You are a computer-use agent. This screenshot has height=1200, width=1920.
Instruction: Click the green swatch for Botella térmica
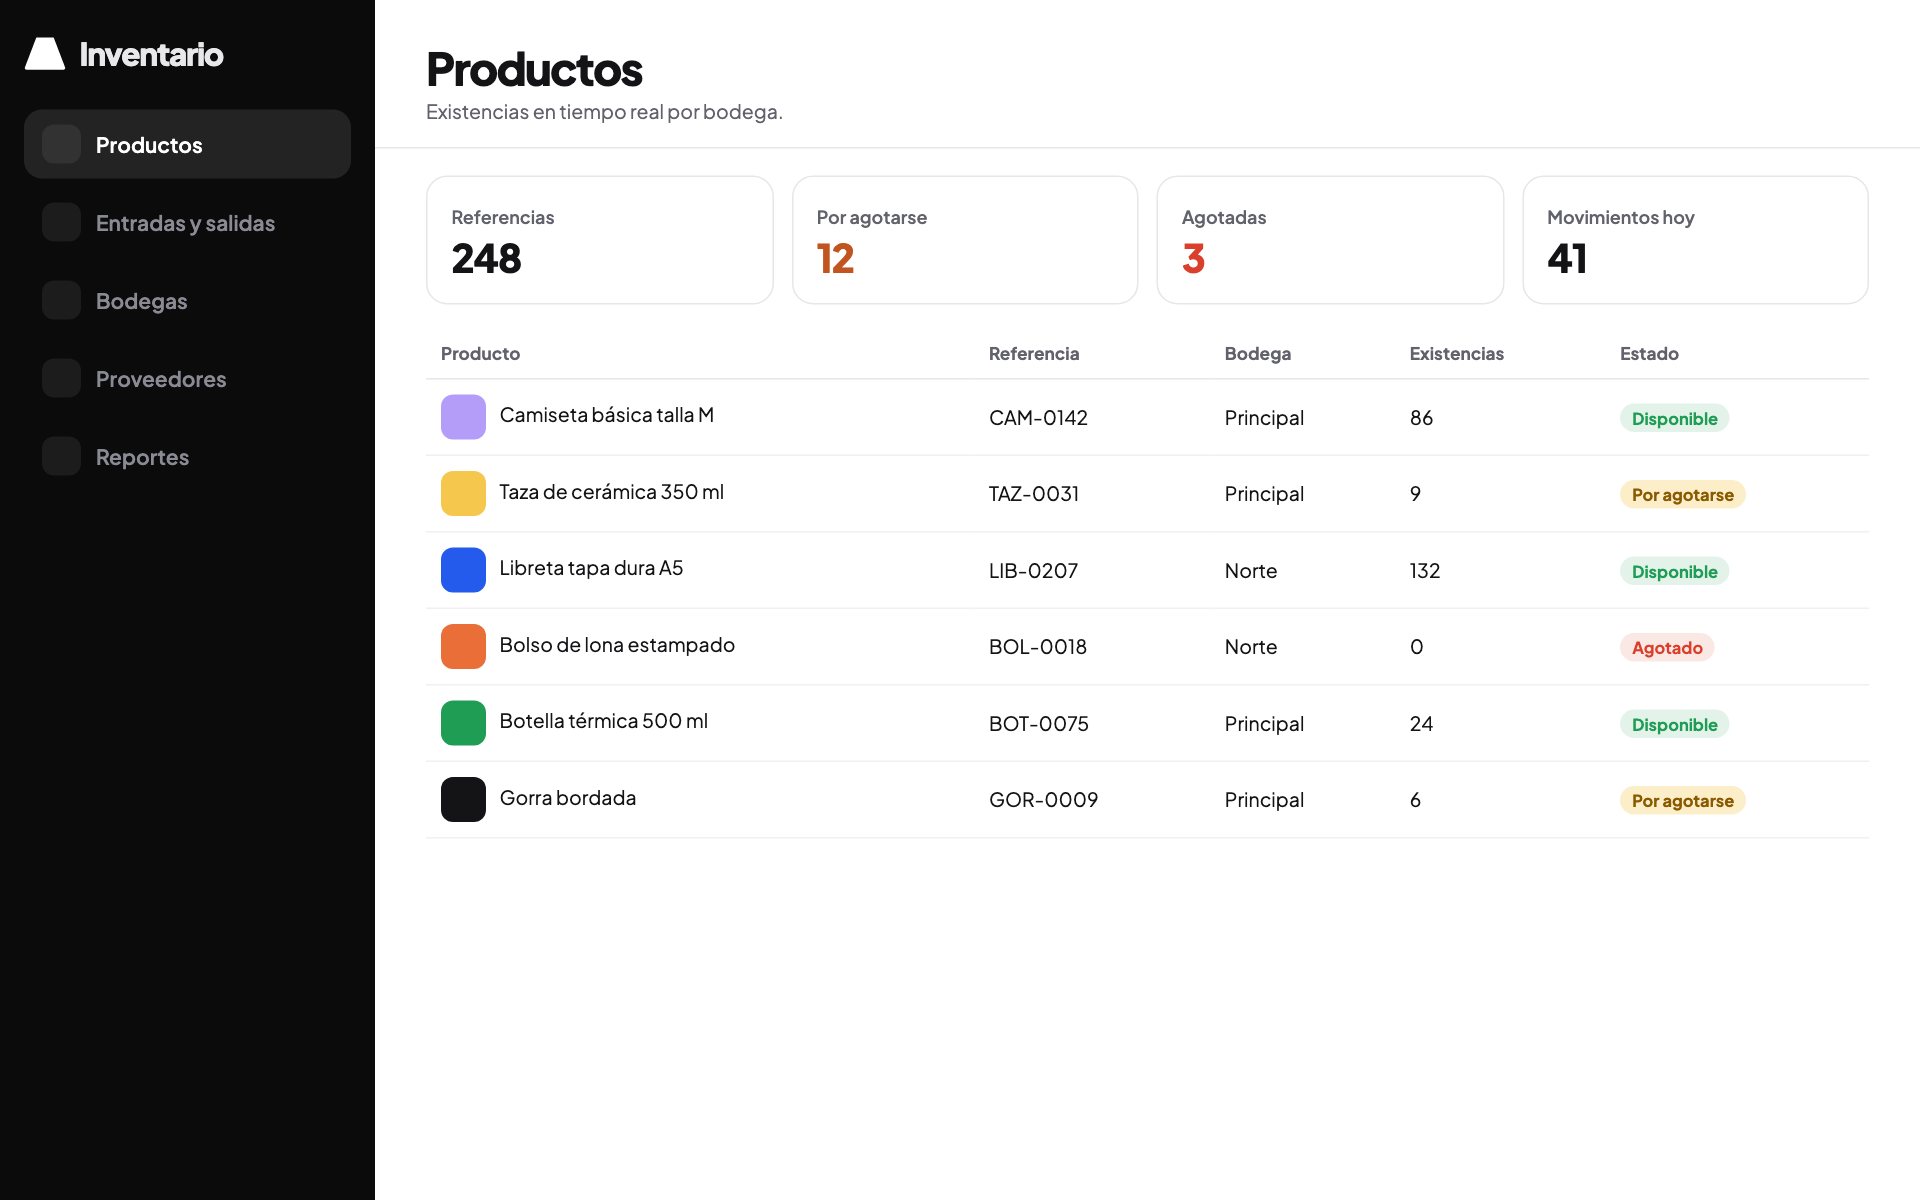pyautogui.click(x=463, y=723)
